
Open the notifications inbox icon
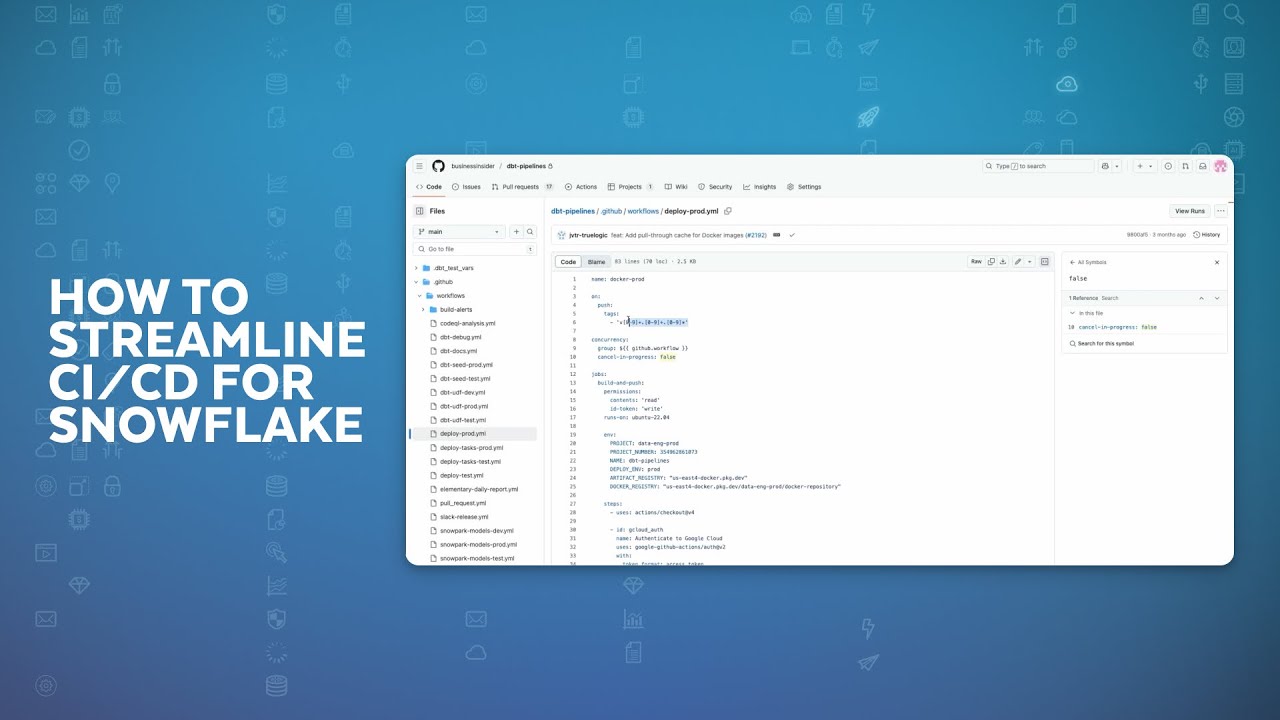point(1203,166)
